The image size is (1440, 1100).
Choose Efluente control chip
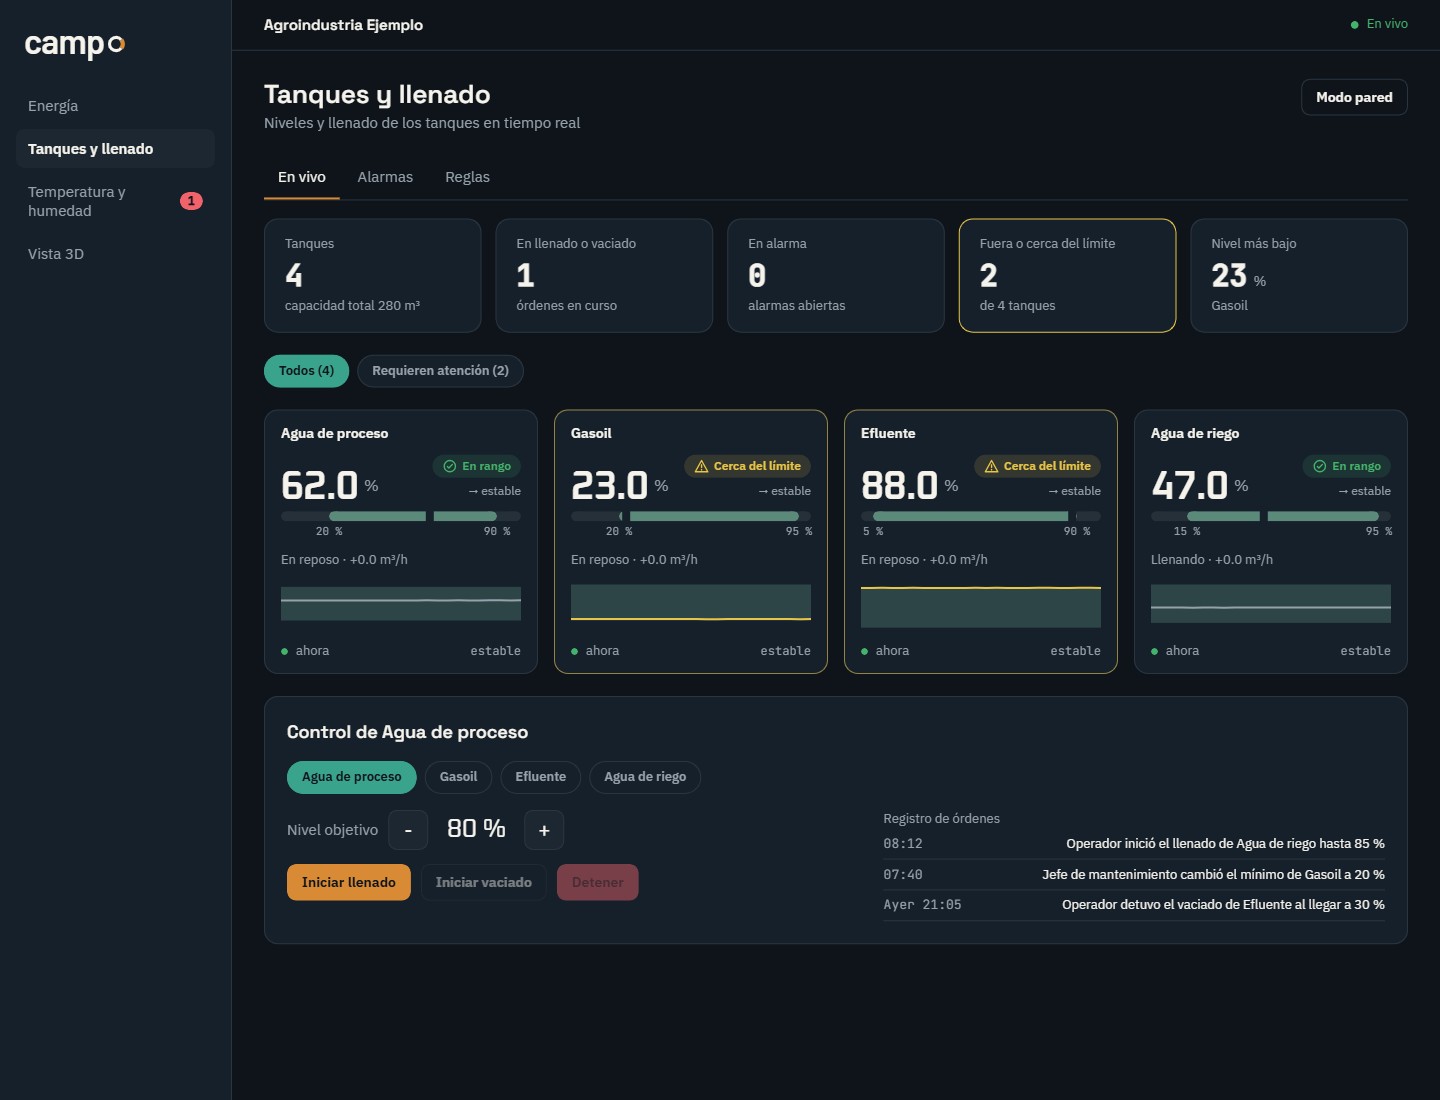point(541,777)
